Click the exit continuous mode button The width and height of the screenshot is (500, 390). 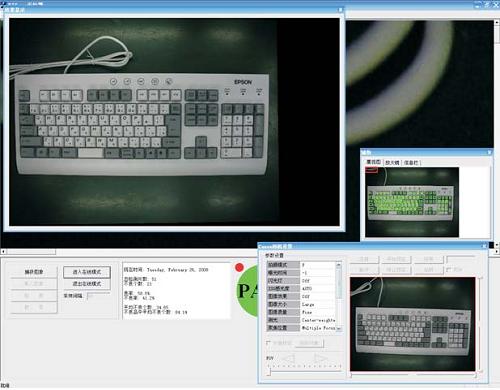(x=87, y=284)
